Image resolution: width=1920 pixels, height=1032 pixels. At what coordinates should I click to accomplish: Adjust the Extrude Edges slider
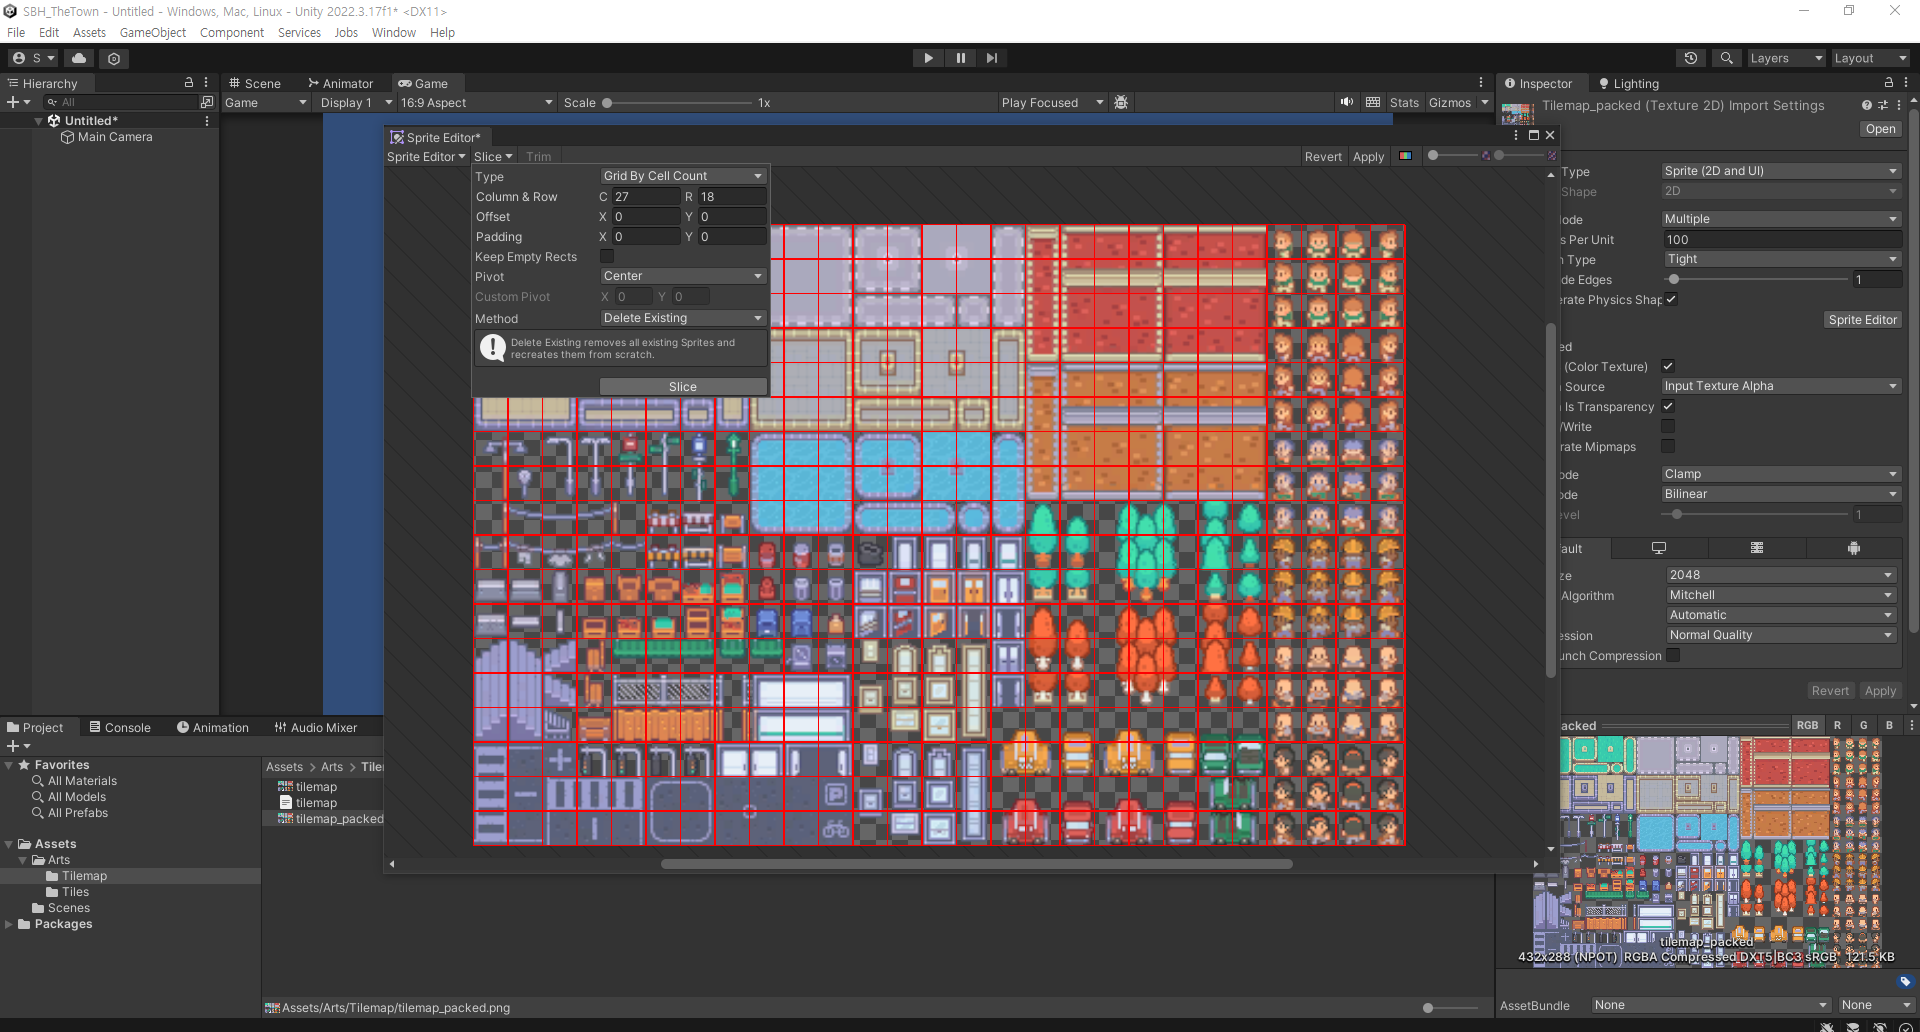tap(1757, 280)
